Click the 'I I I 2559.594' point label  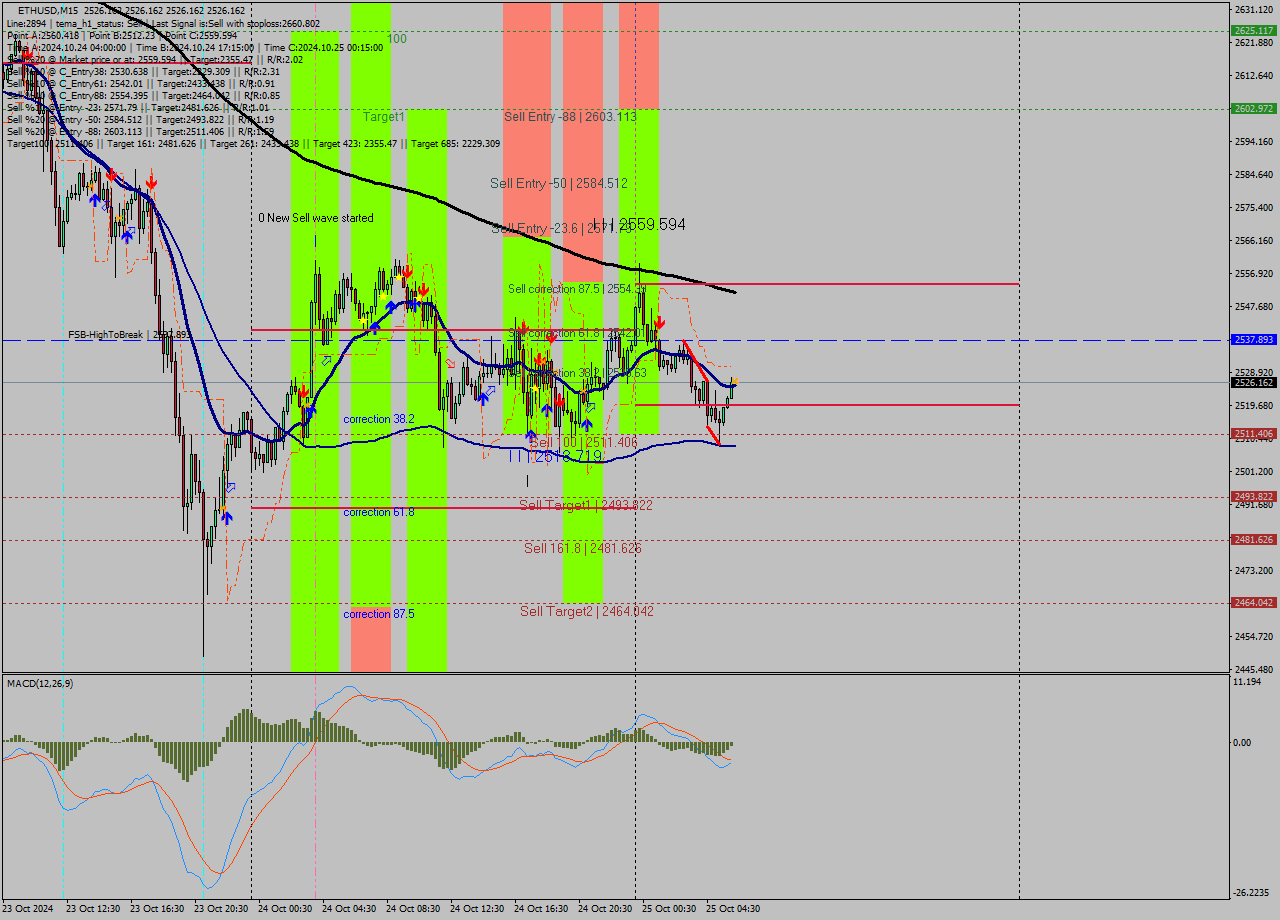point(639,225)
